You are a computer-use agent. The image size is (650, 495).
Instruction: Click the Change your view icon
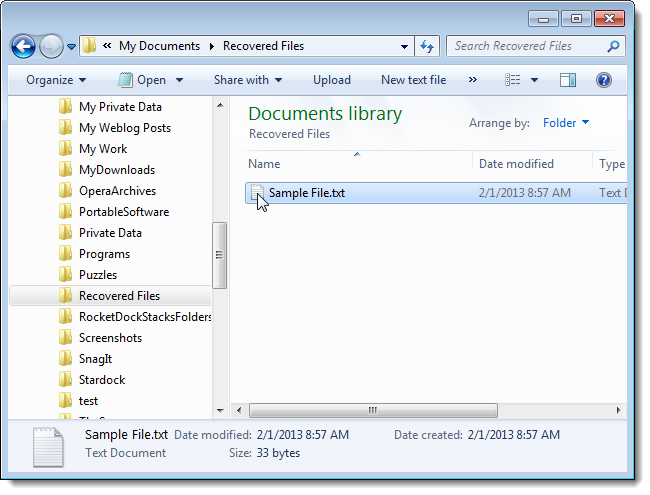click(x=512, y=80)
